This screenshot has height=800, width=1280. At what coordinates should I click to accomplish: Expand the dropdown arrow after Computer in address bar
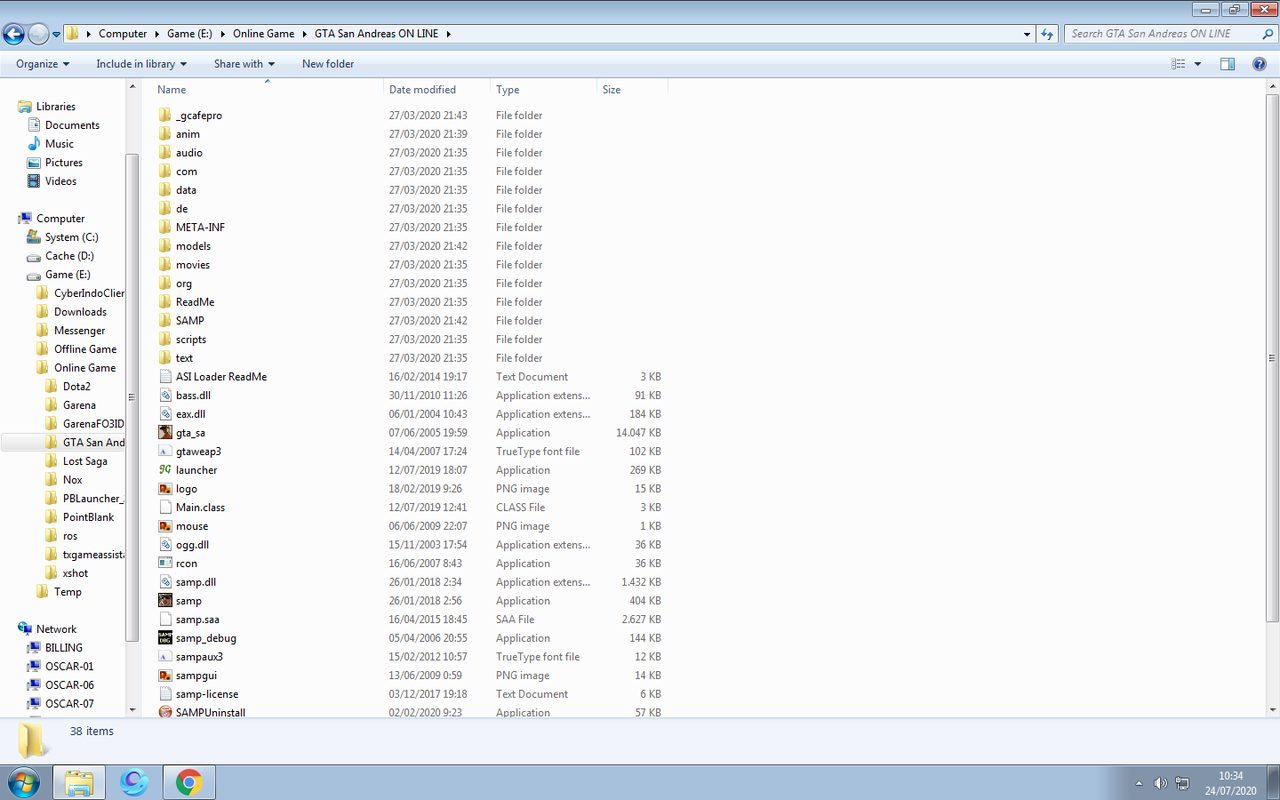pos(156,34)
